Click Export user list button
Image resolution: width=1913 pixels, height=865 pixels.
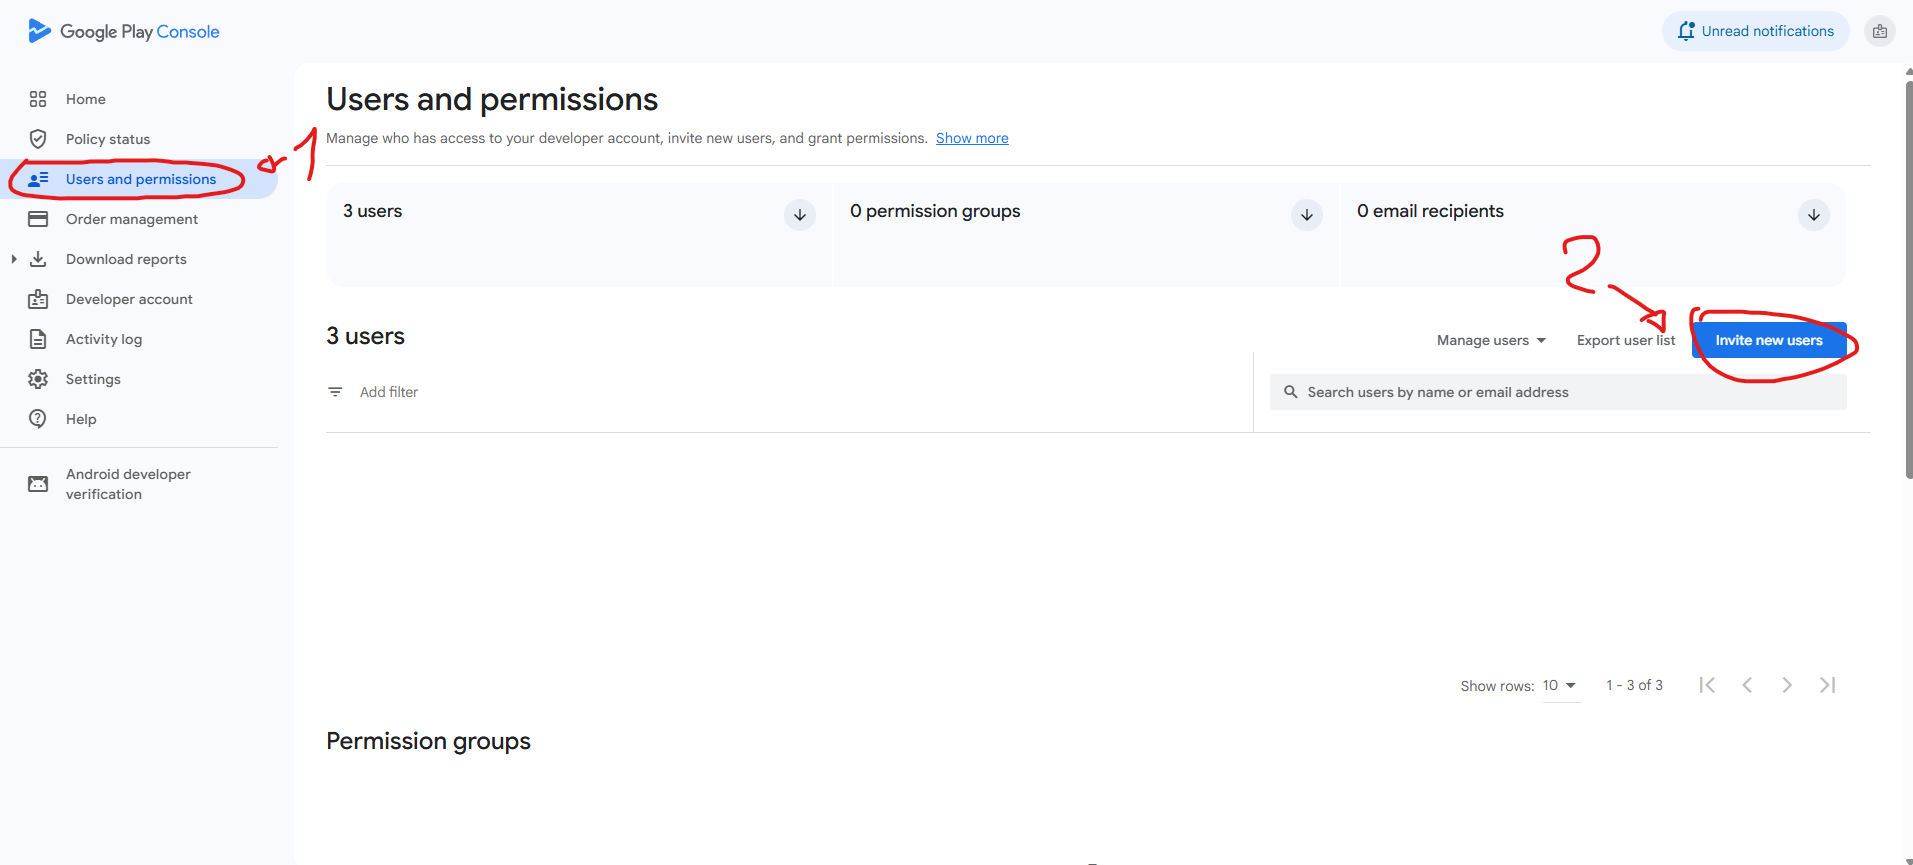(x=1626, y=340)
